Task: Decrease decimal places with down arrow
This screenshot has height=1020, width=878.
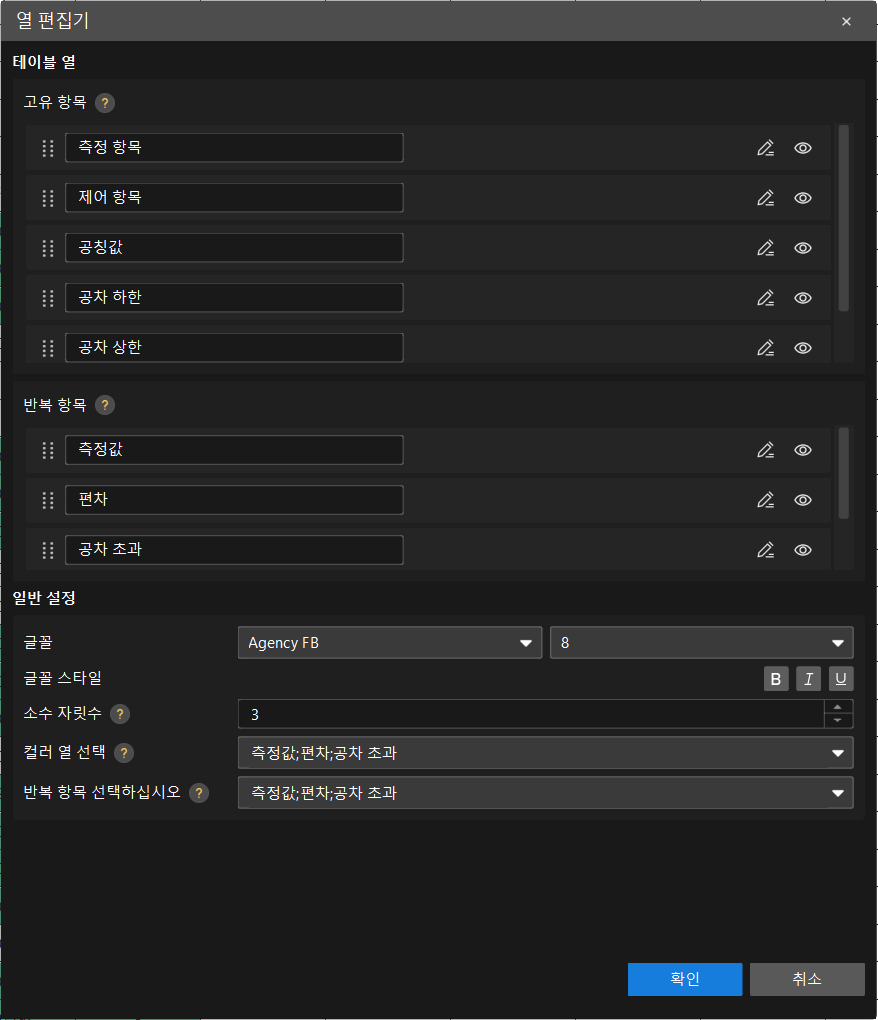Action: [838, 720]
